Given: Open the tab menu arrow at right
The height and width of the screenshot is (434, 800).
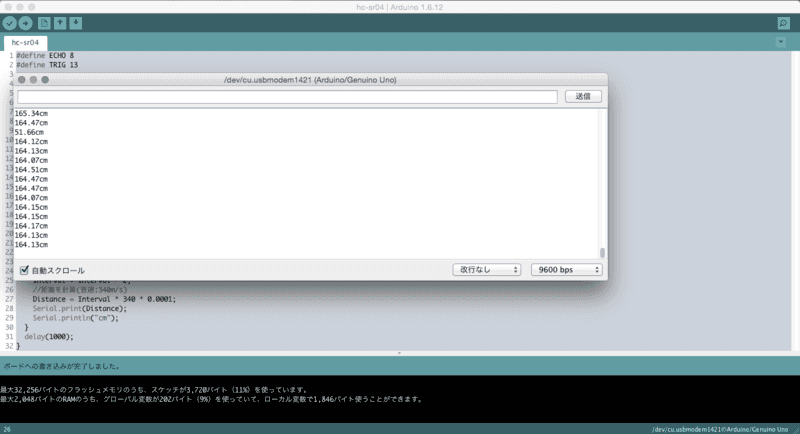Looking at the screenshot, I should [781, 42].
